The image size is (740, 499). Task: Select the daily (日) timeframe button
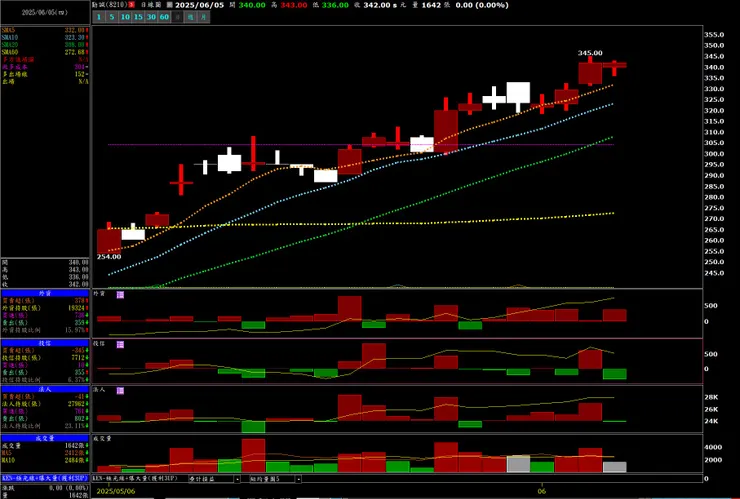coord(177,17)
